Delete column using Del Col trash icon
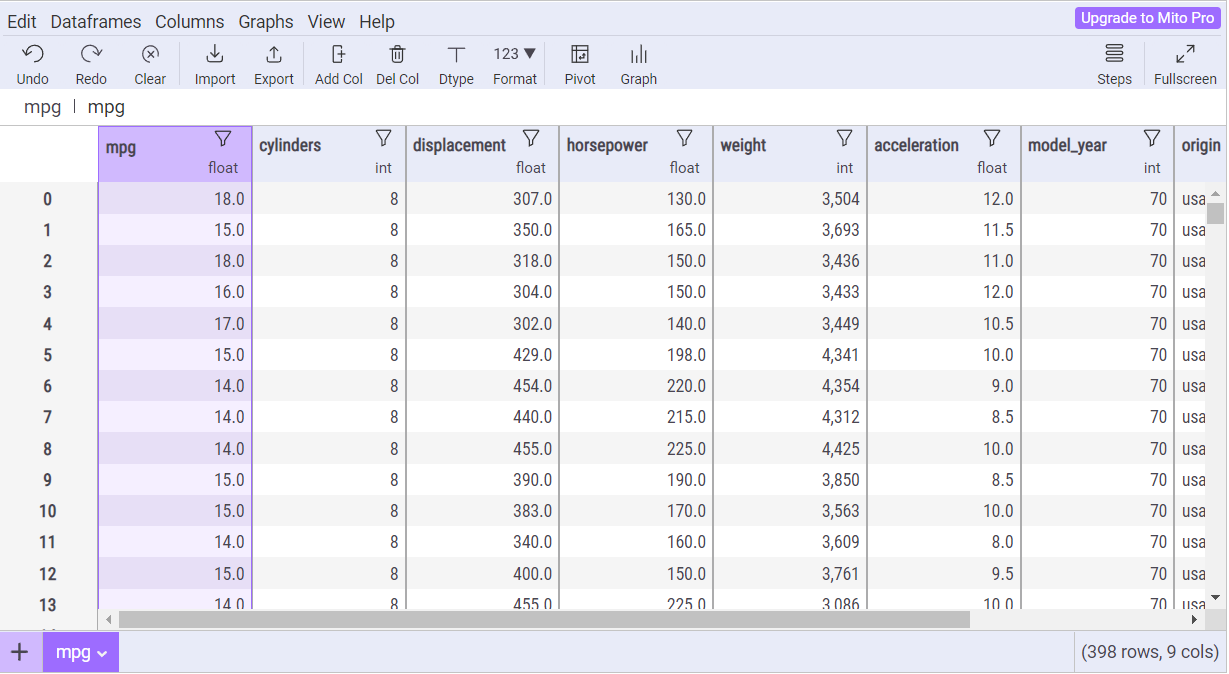The image size is (1229, 674). 397,55
